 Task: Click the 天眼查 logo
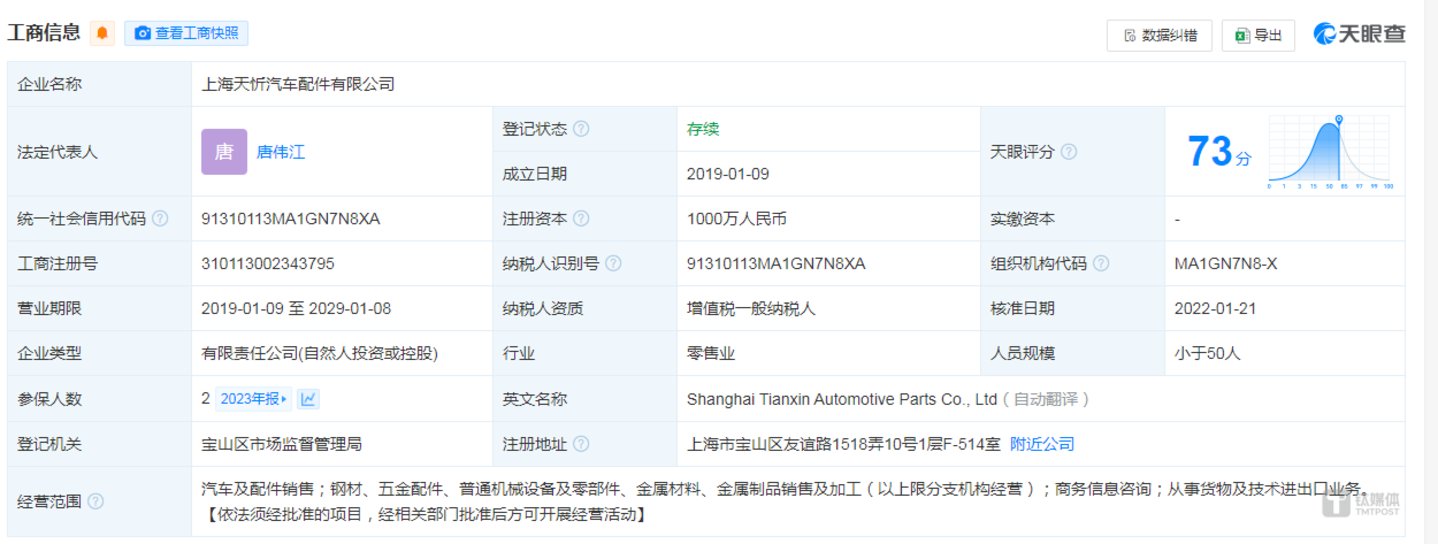point(1360,34)
